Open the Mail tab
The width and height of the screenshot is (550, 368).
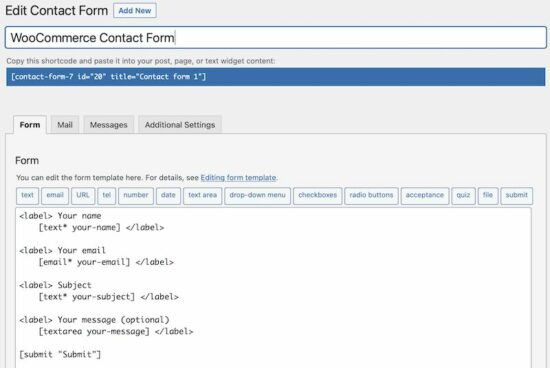tap(65, 125)
